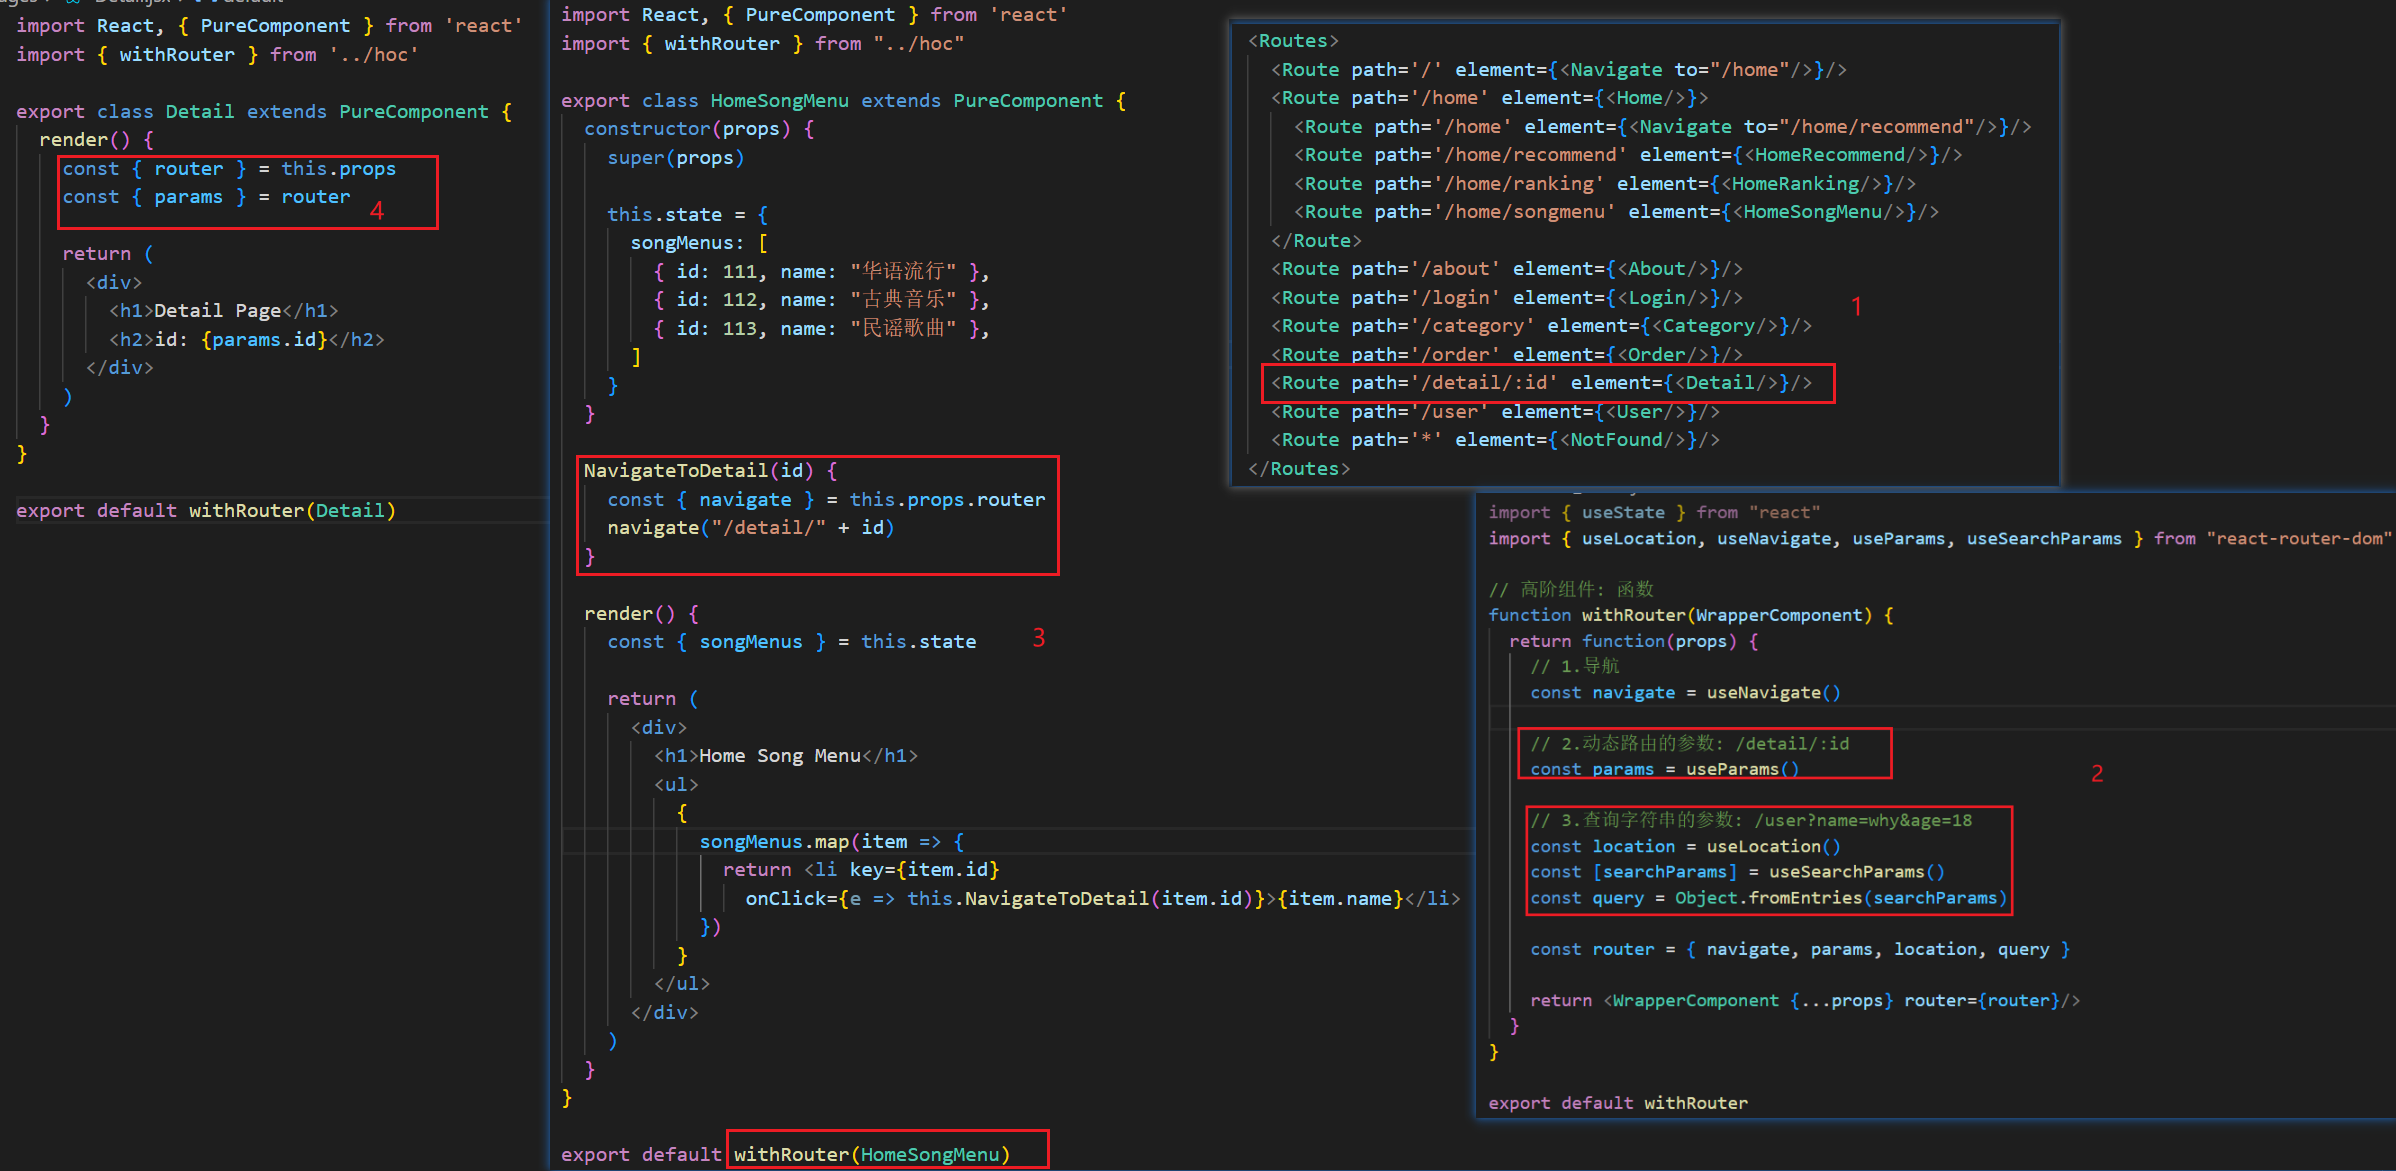Click the opening '<Routes>' tag line

click(1293, 41)
